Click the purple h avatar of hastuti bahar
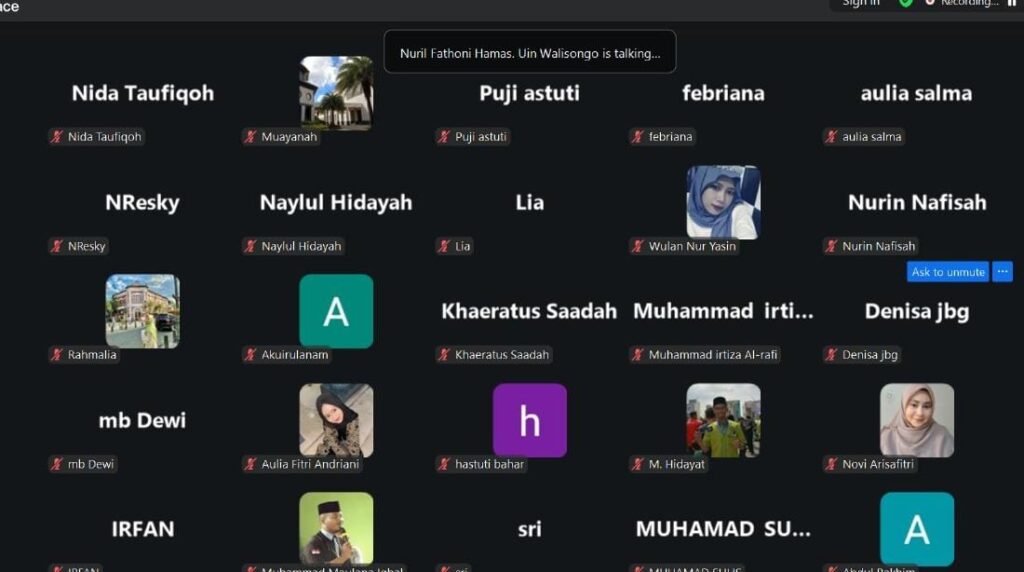The height and width of the screenshot is (572, 1024). pos(530,420)
